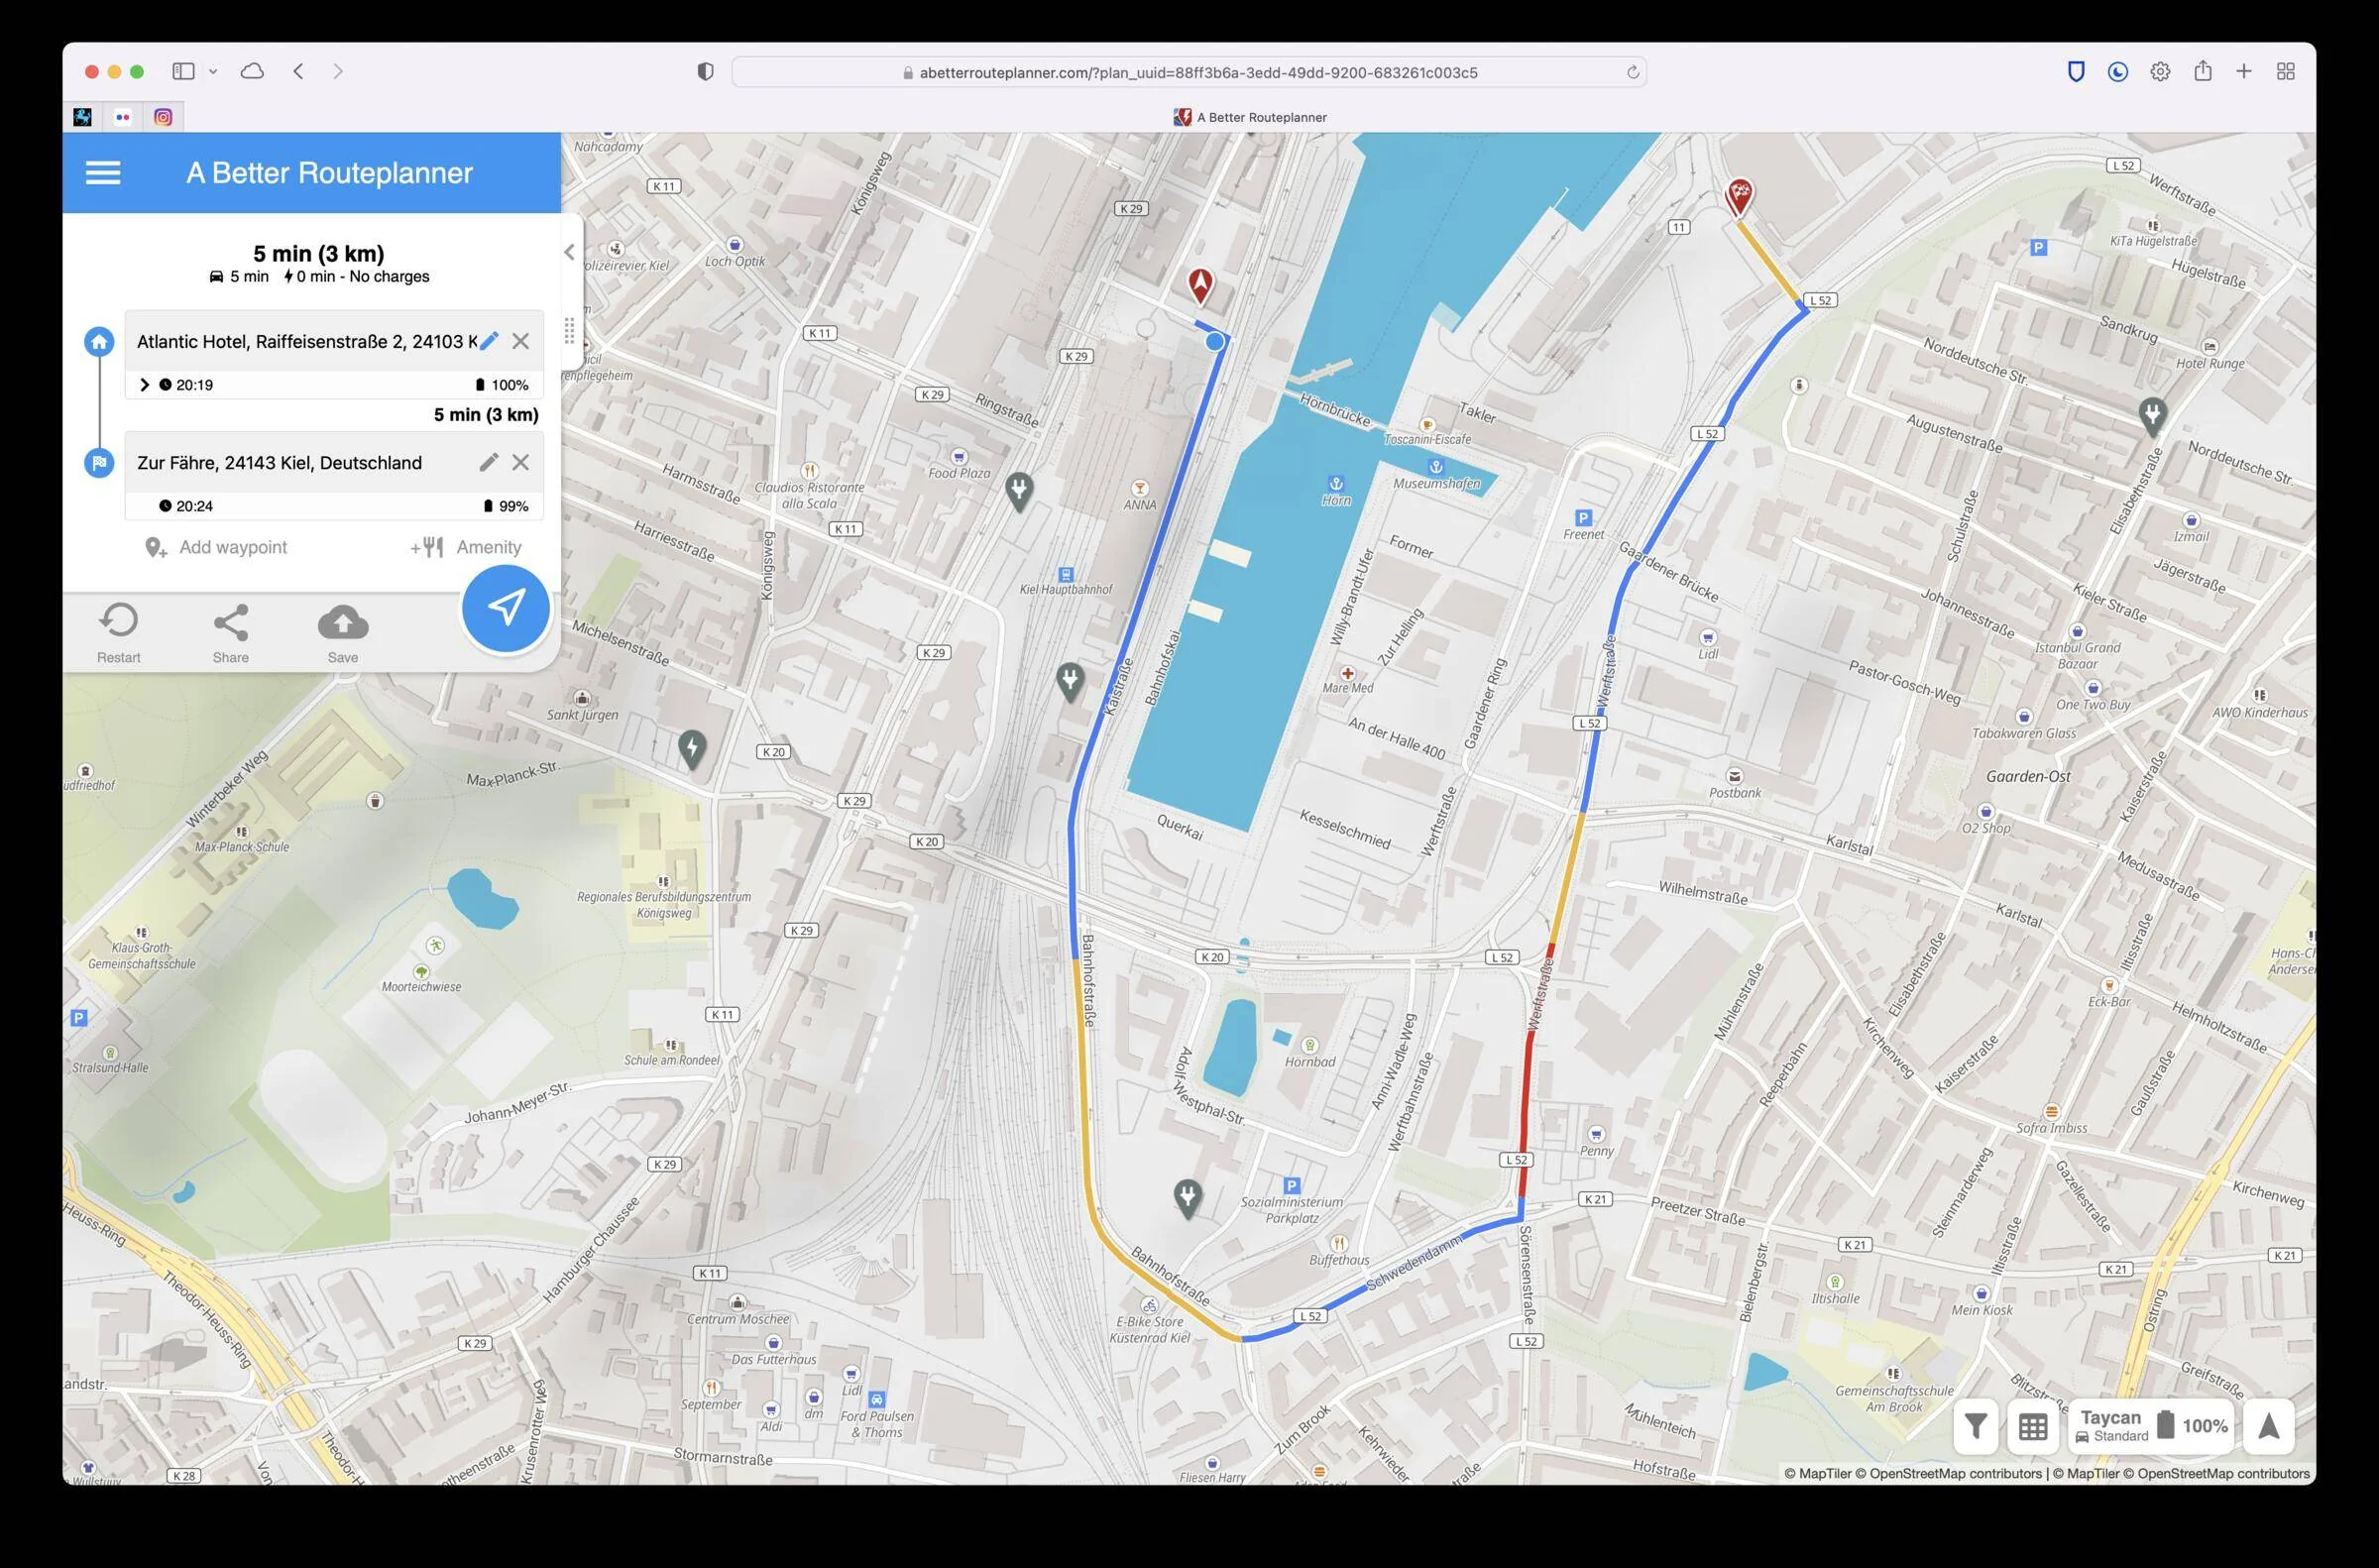The image size is (2379, 1568).
Task: Switch to the Instagram pinned tab
Action: tap(163, 117)
